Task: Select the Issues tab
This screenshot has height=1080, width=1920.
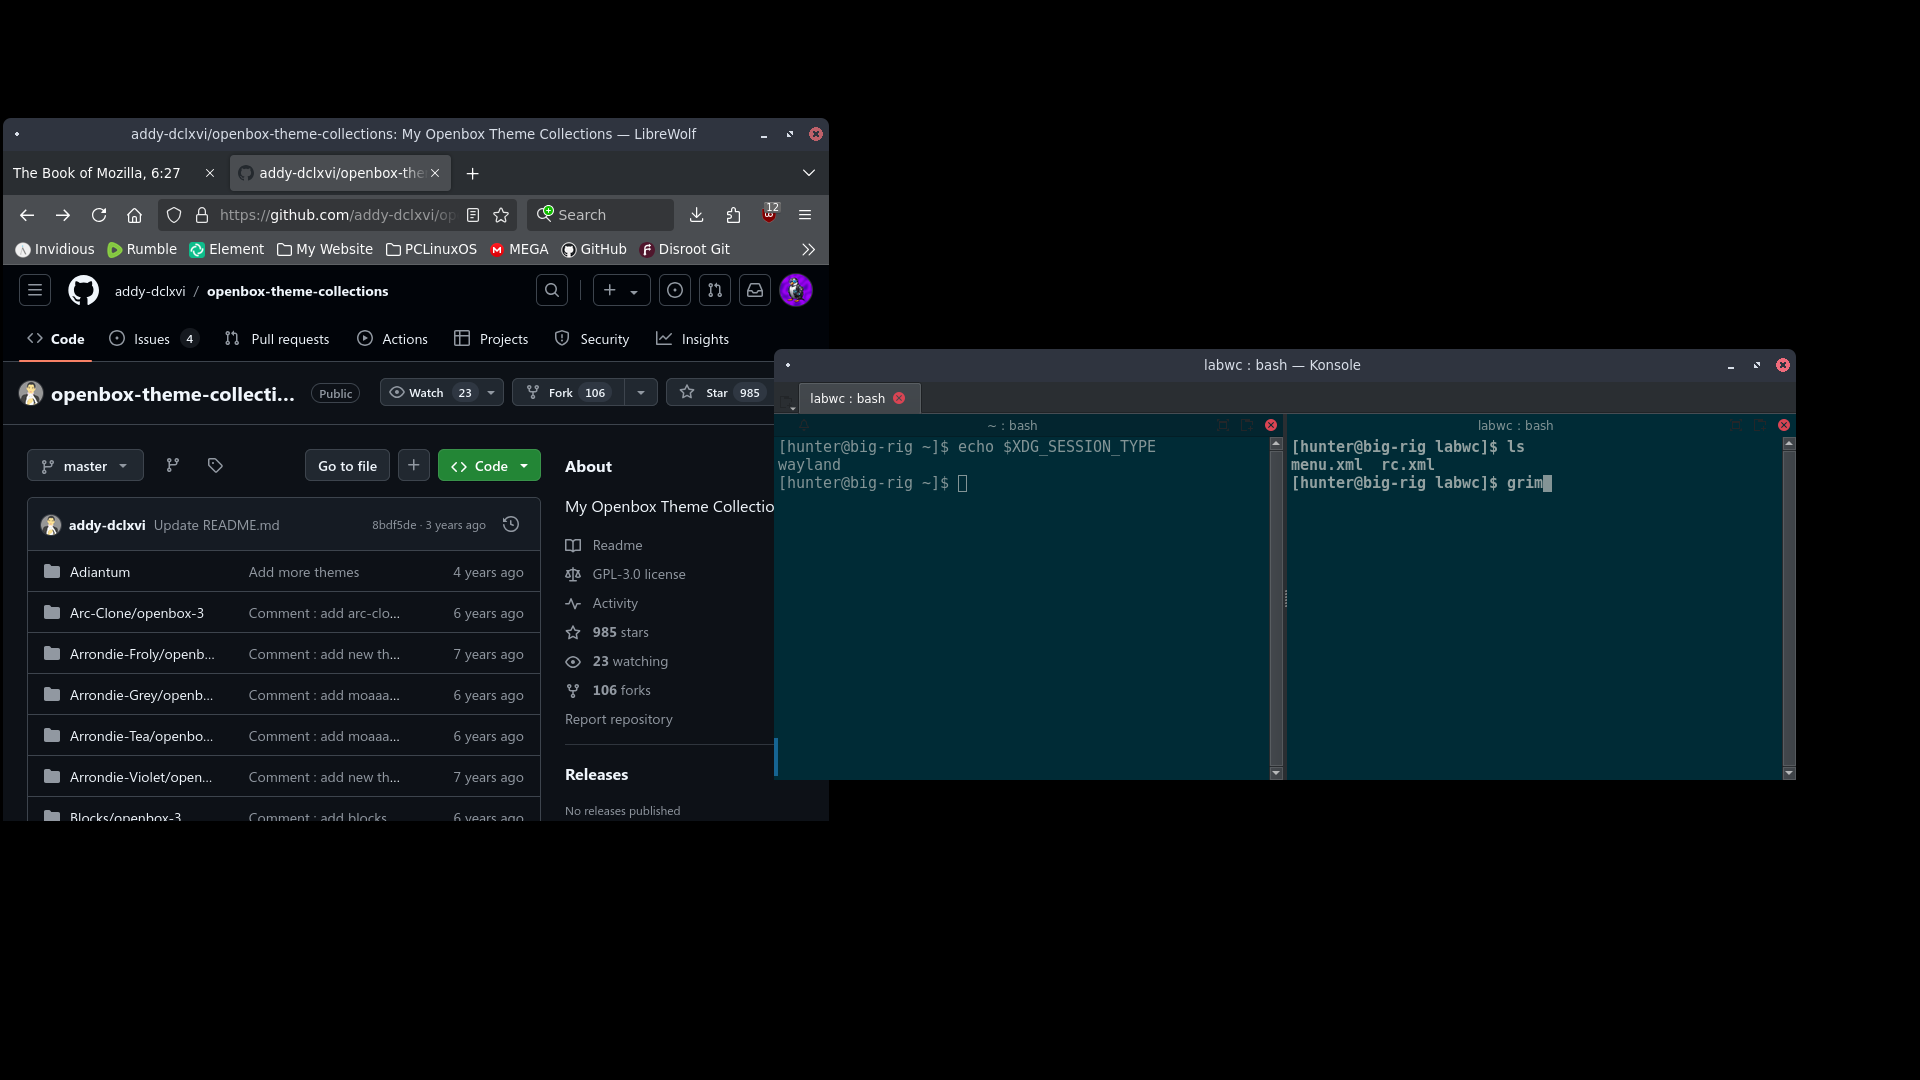Action: (x=153, y=339)
